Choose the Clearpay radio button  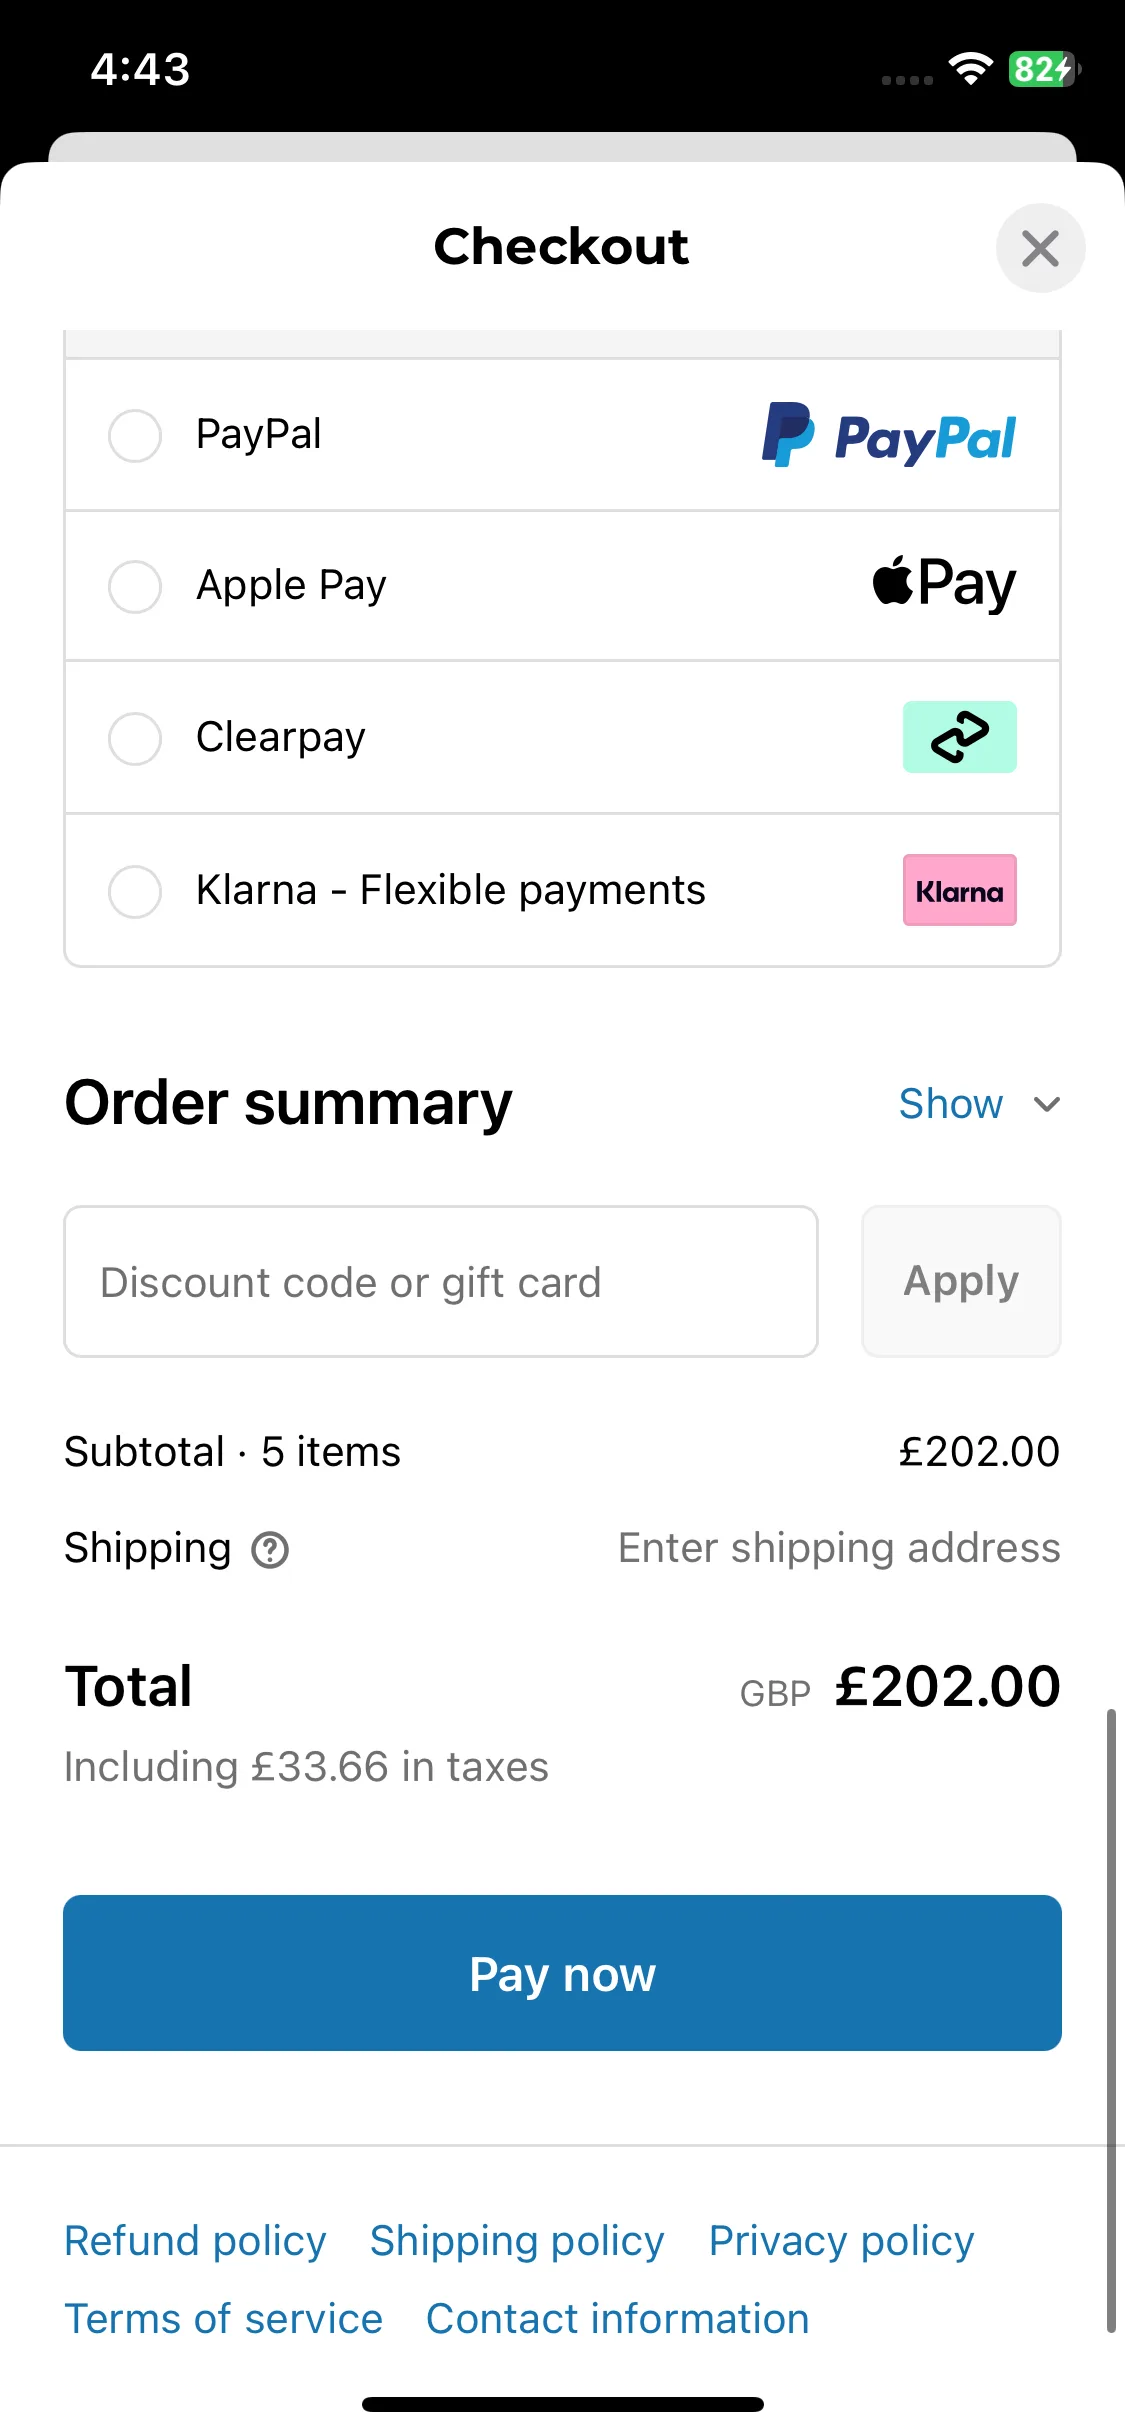tap(135, 738)
